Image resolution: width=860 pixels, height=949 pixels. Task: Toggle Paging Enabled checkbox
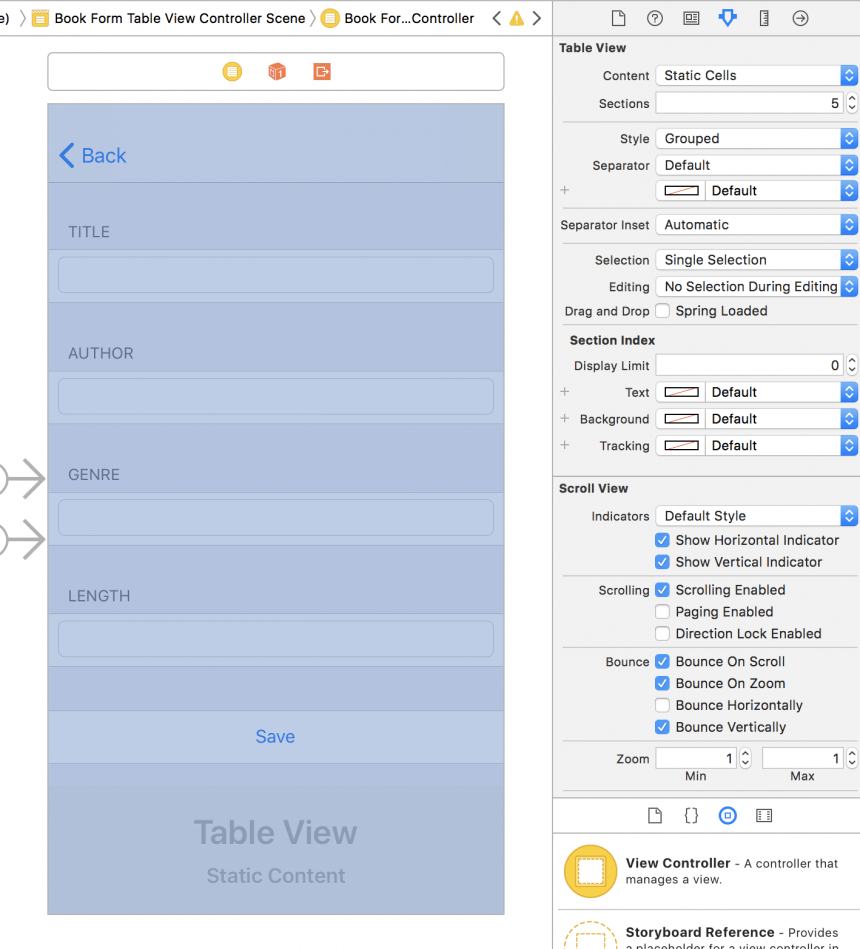tap(662, 612)
